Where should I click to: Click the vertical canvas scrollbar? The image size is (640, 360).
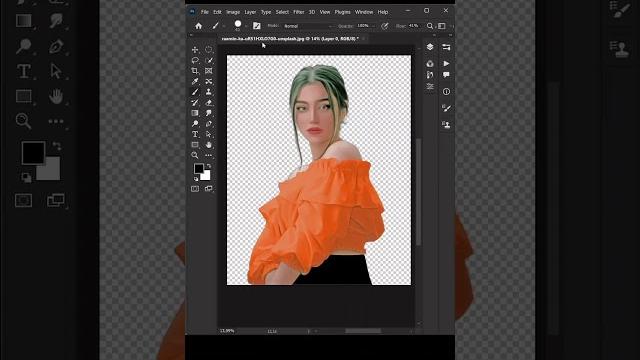[x=418, y=192]
